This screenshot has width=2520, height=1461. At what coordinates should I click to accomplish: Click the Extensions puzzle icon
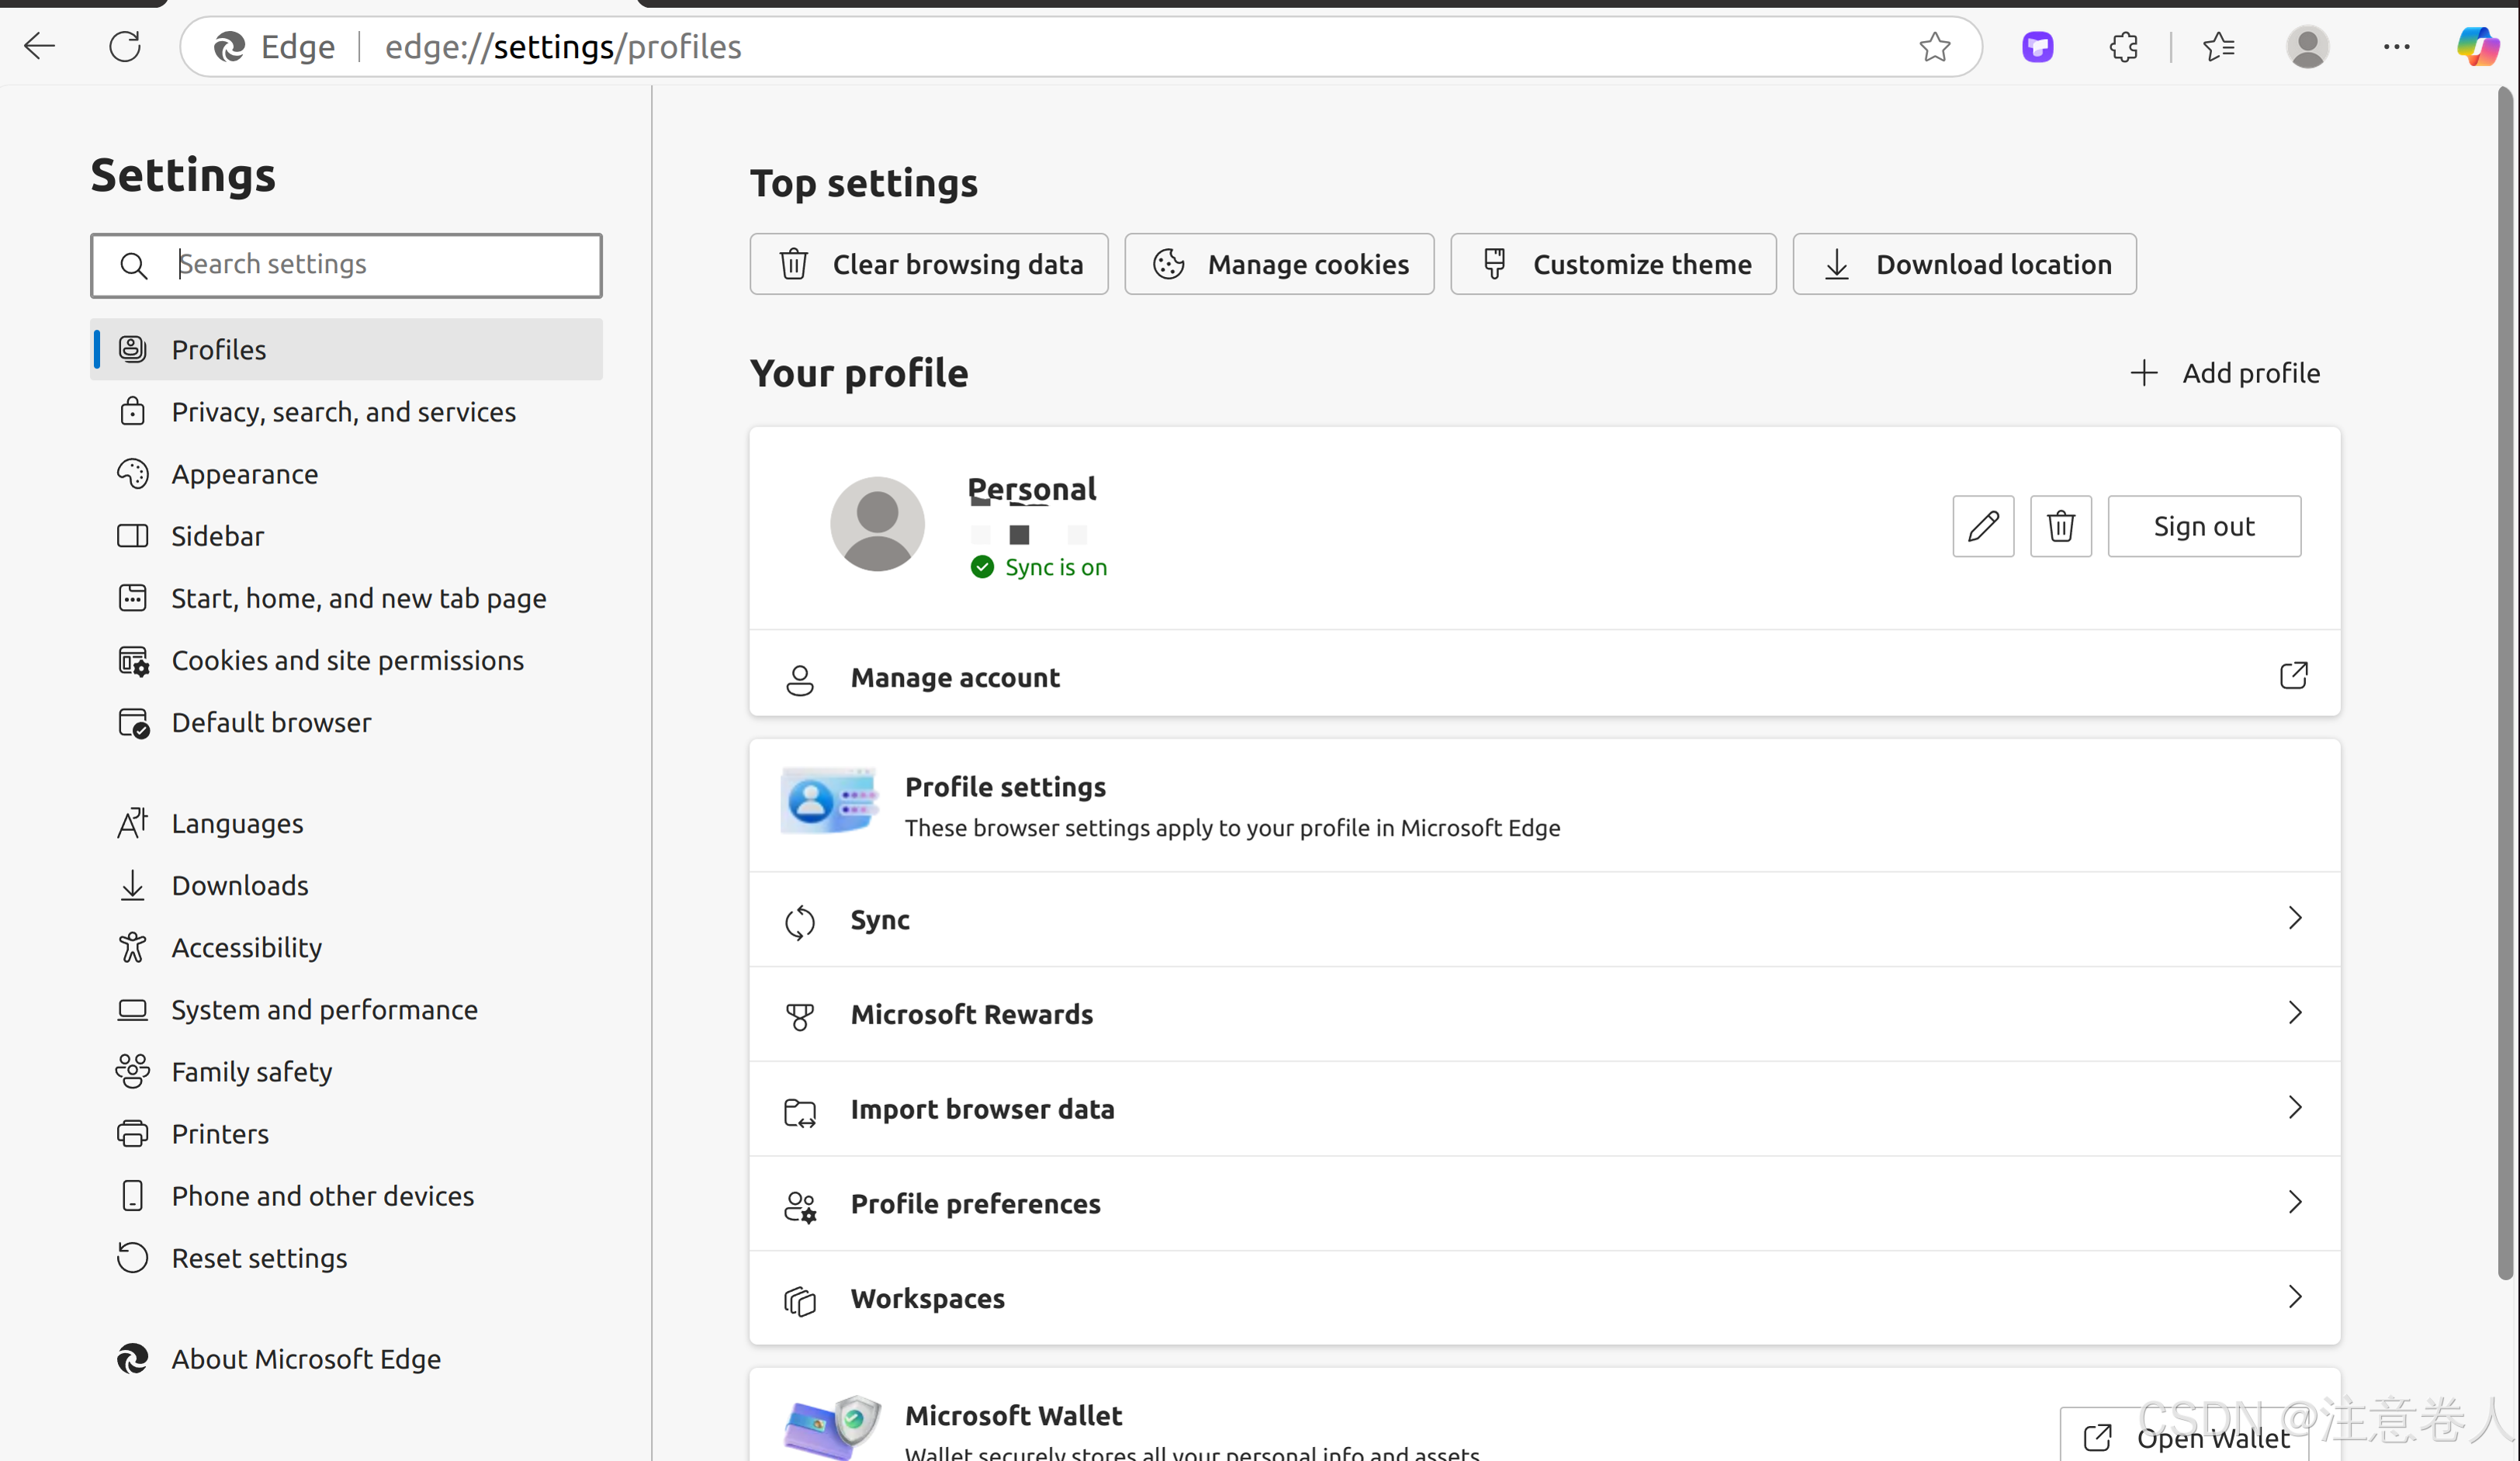pyautogui.click(x=2123, y=47)
